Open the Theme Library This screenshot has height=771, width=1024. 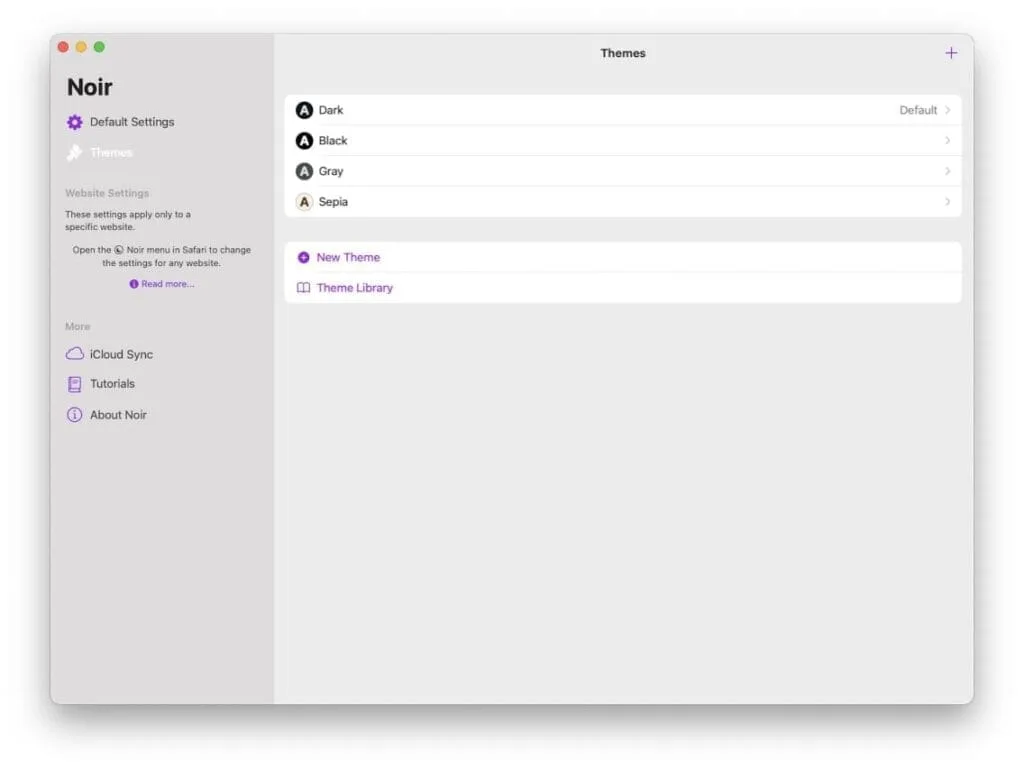pyautogui.click(x=356, y=287)
